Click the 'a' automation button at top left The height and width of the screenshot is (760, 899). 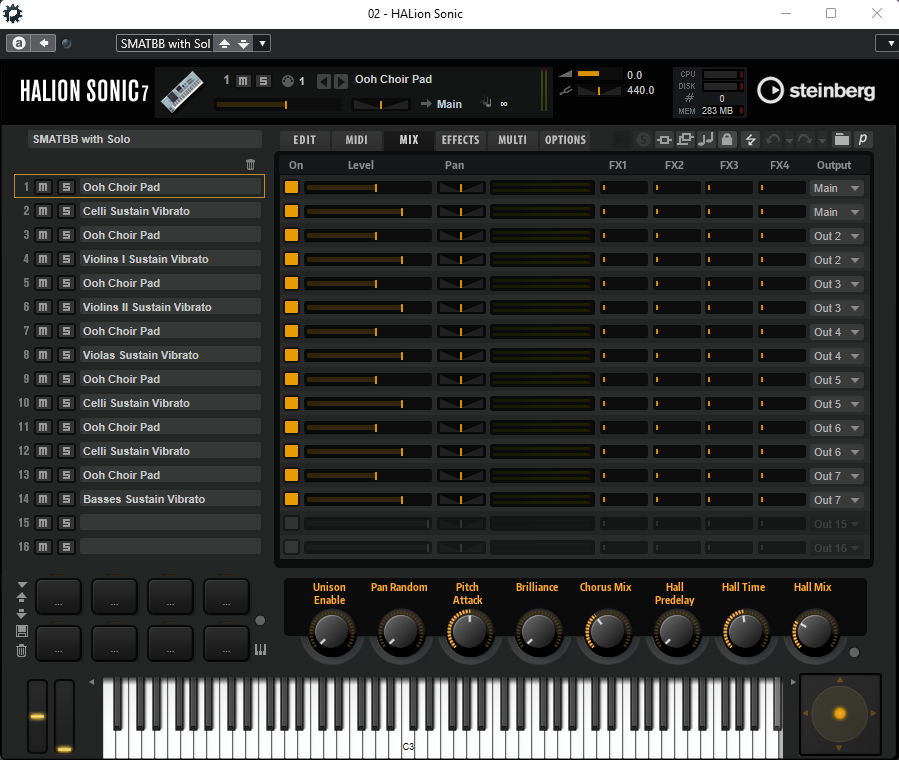coord(19,43)
